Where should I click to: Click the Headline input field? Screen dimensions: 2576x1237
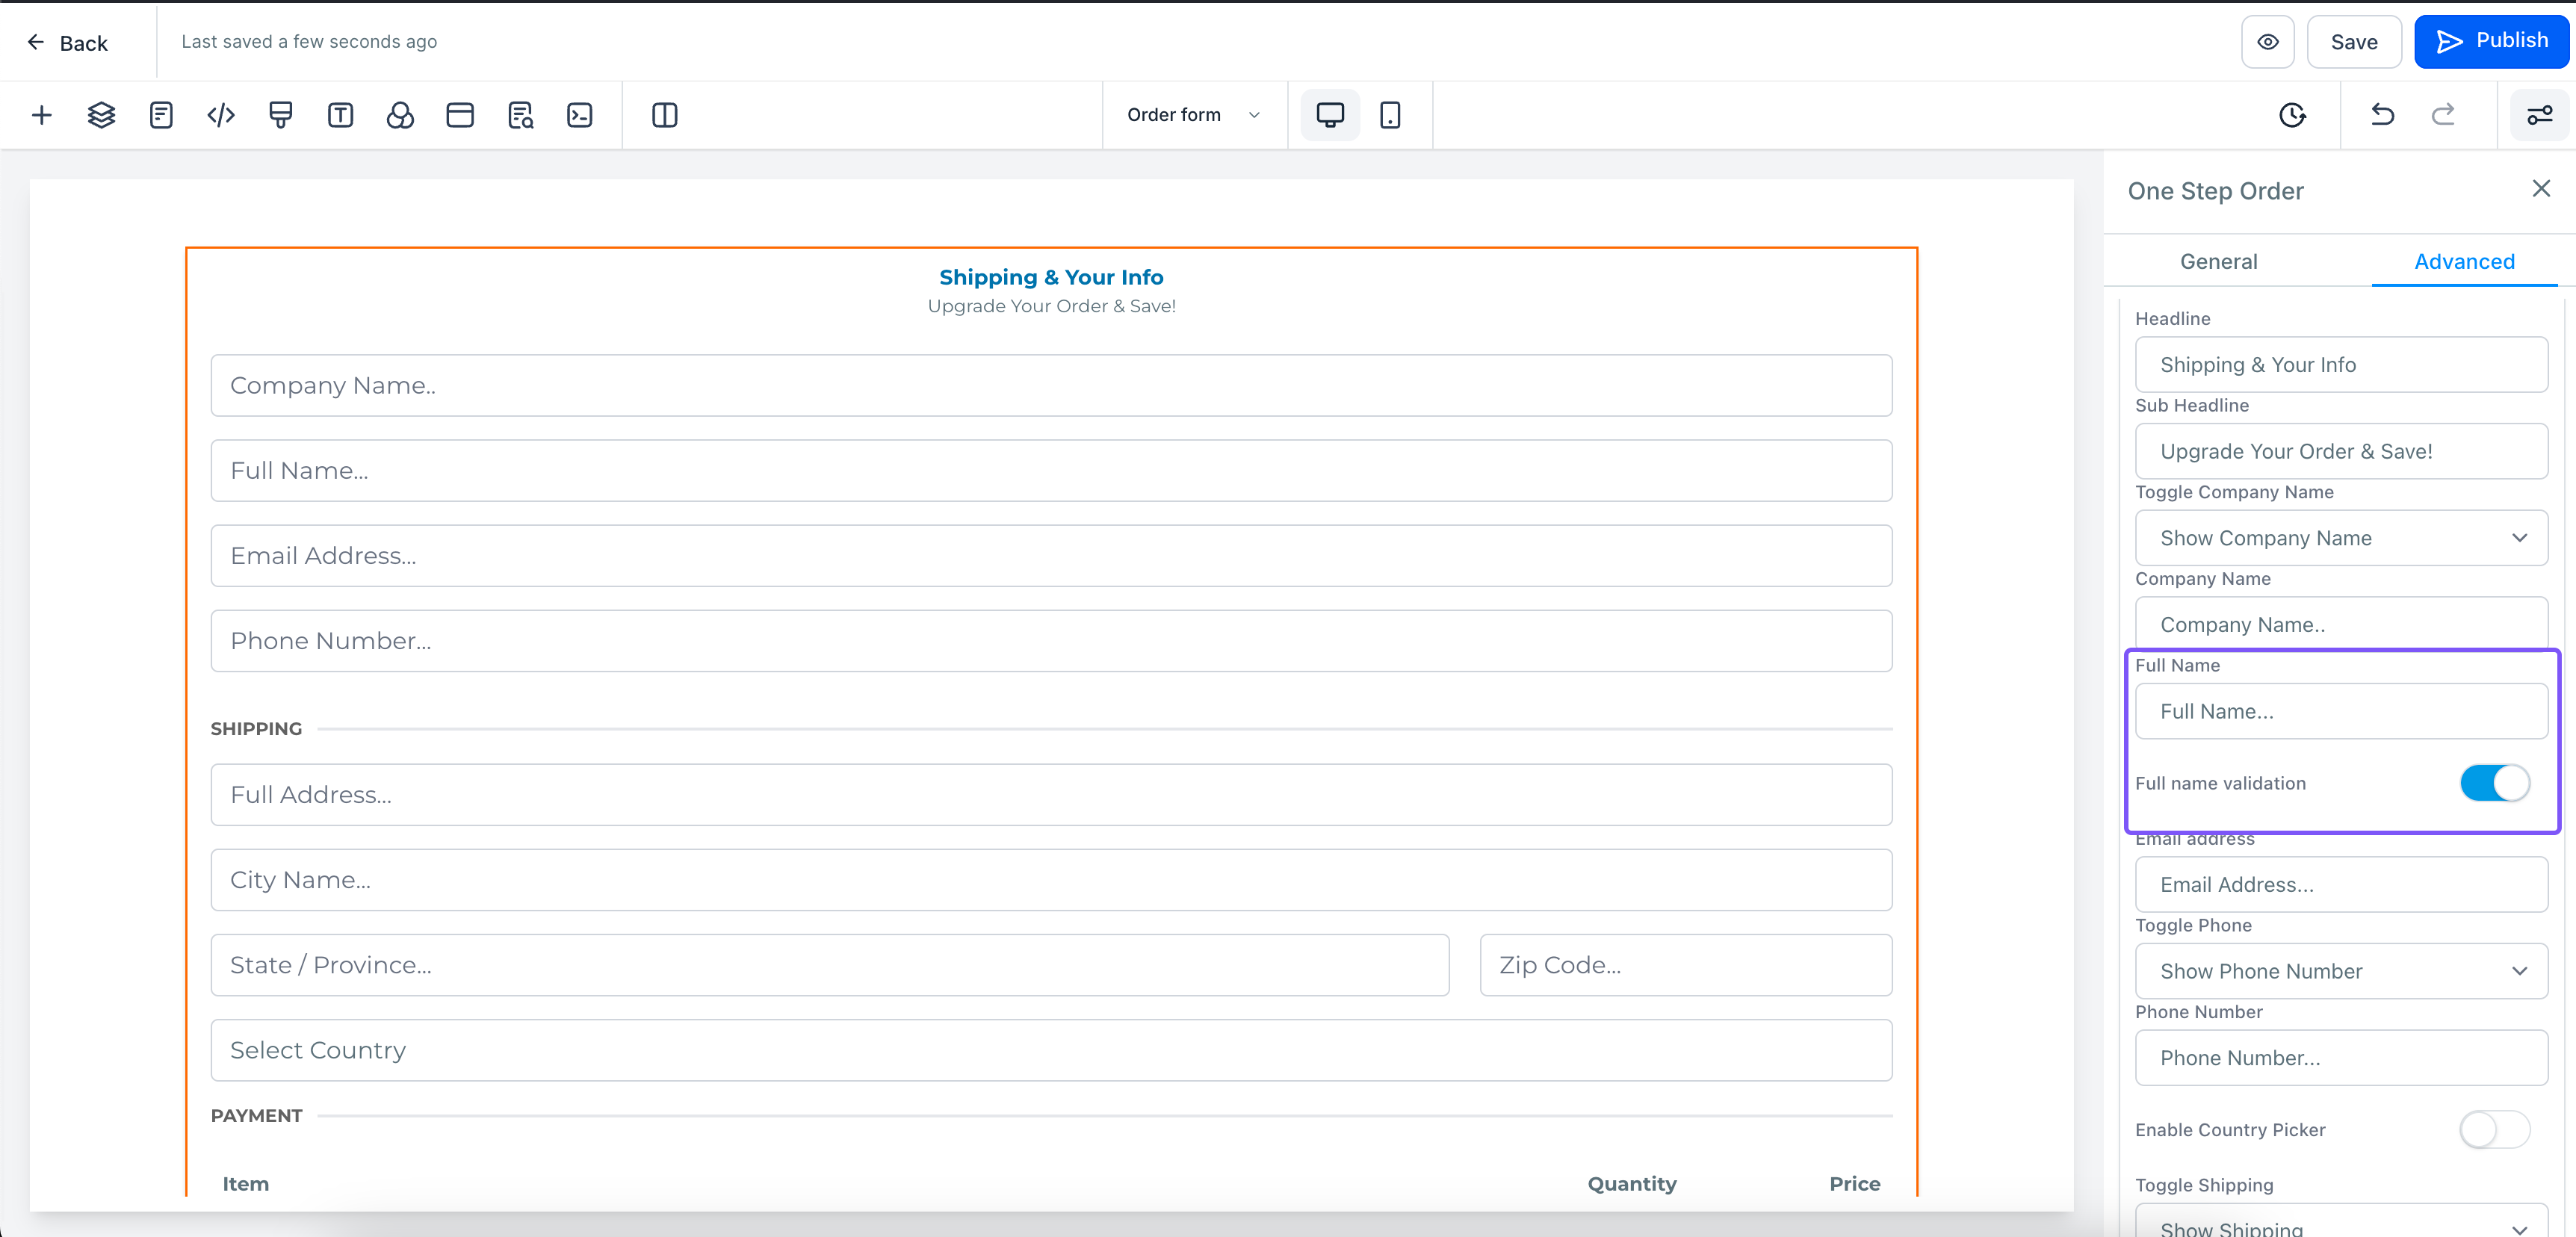pyautogui.click(x=2340, y=365)
